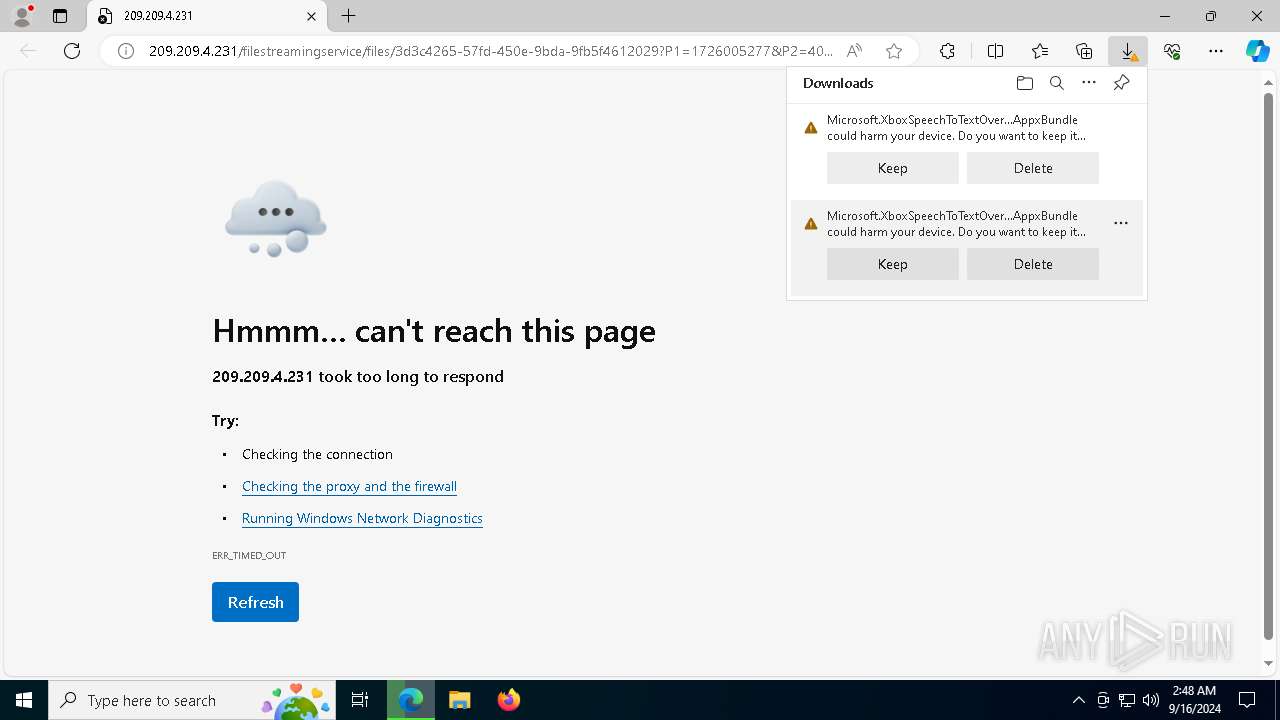Click the taskbar search box
Screen dimensions: 1280x720
(192, 700)
